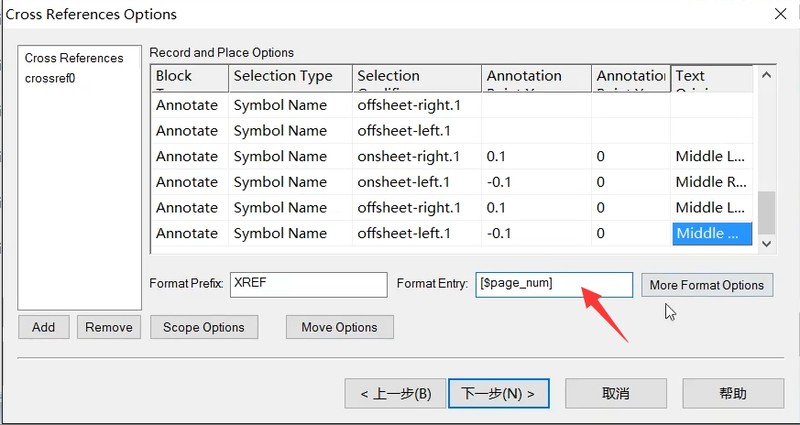Image resolution: width=800 pixels, height=425 pixels.
Task: Click scroll down arrow in options table
Action: [x=766, y=244]
